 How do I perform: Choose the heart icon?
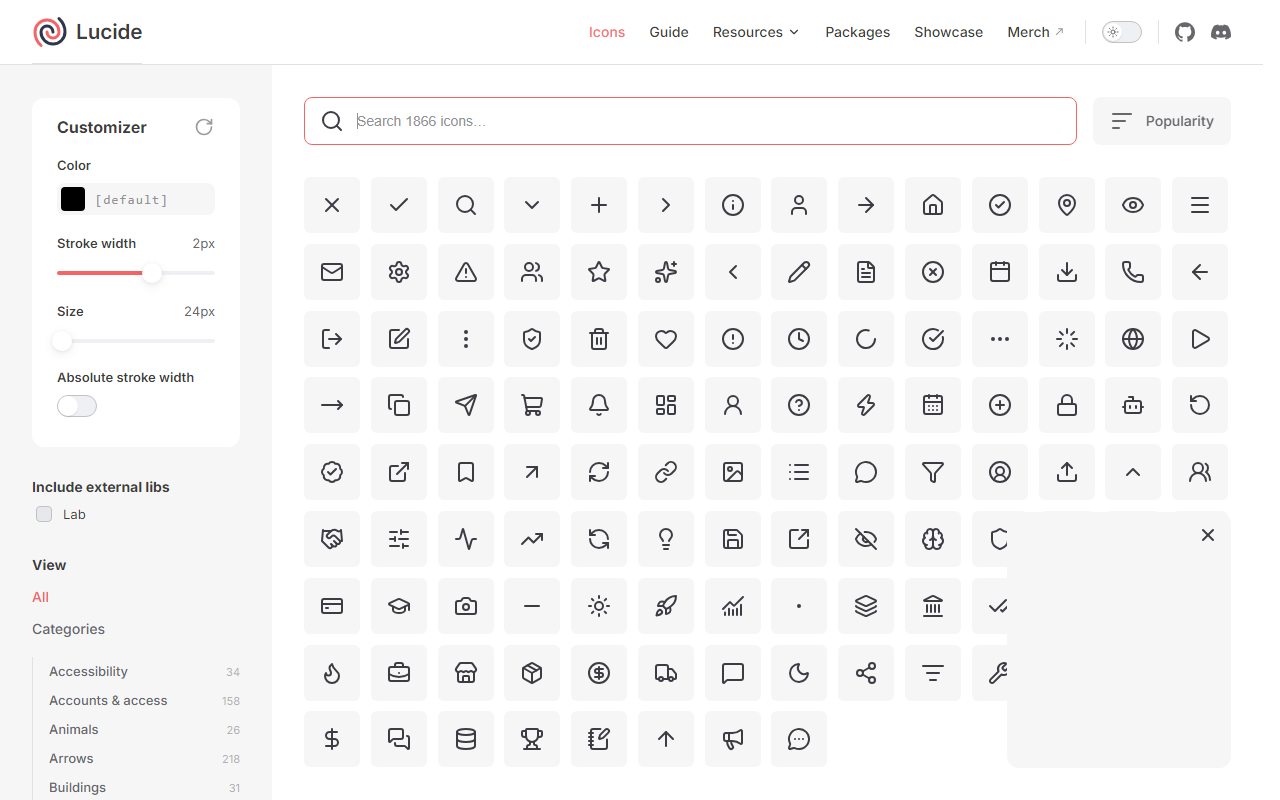click(666, 339)
